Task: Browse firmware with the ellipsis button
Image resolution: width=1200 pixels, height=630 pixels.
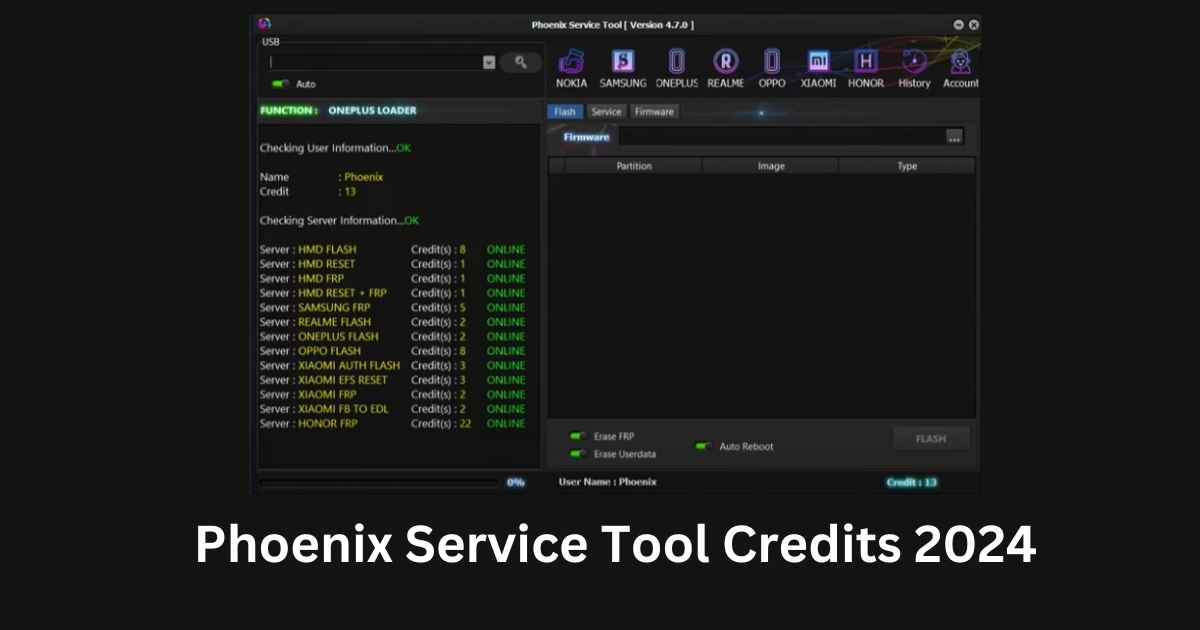Action: 954,137
